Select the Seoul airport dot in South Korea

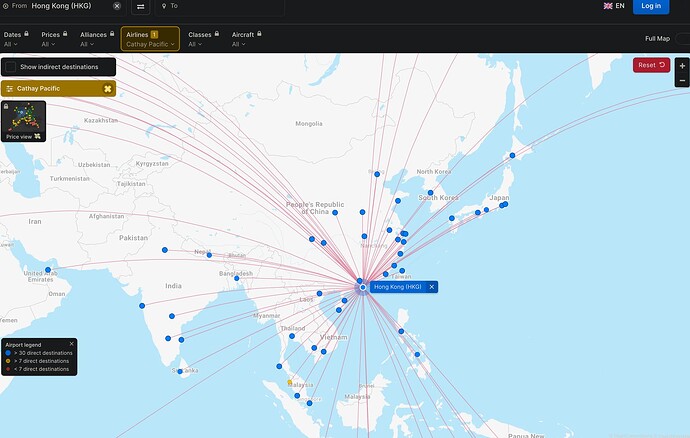tap(430, 193)
